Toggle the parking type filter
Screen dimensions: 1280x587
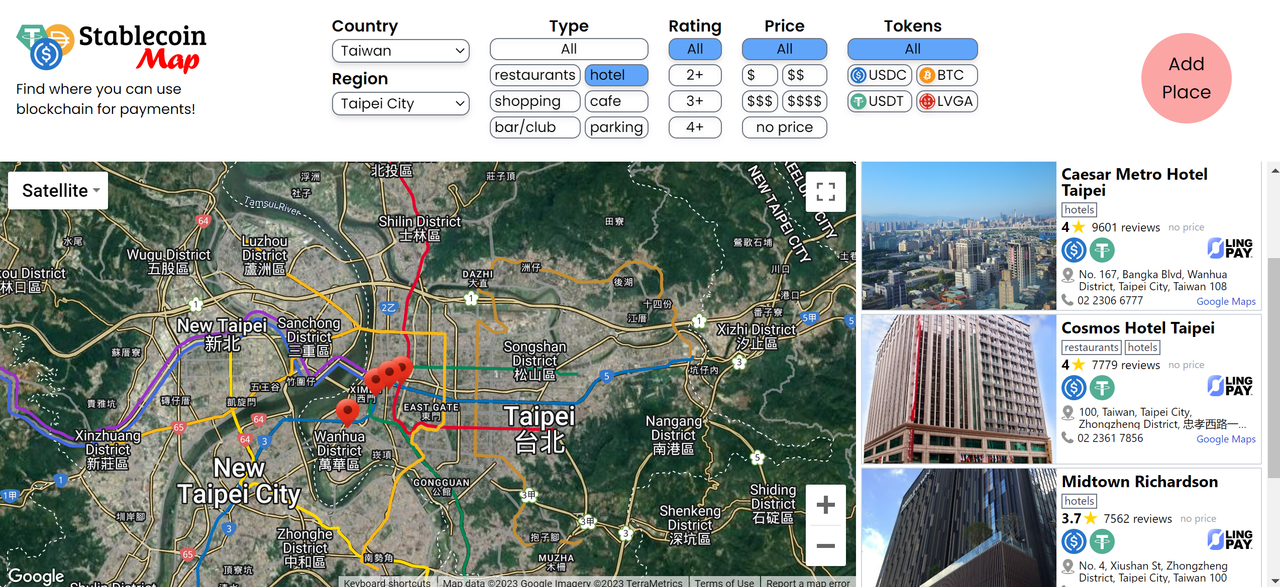click(616, 127)
